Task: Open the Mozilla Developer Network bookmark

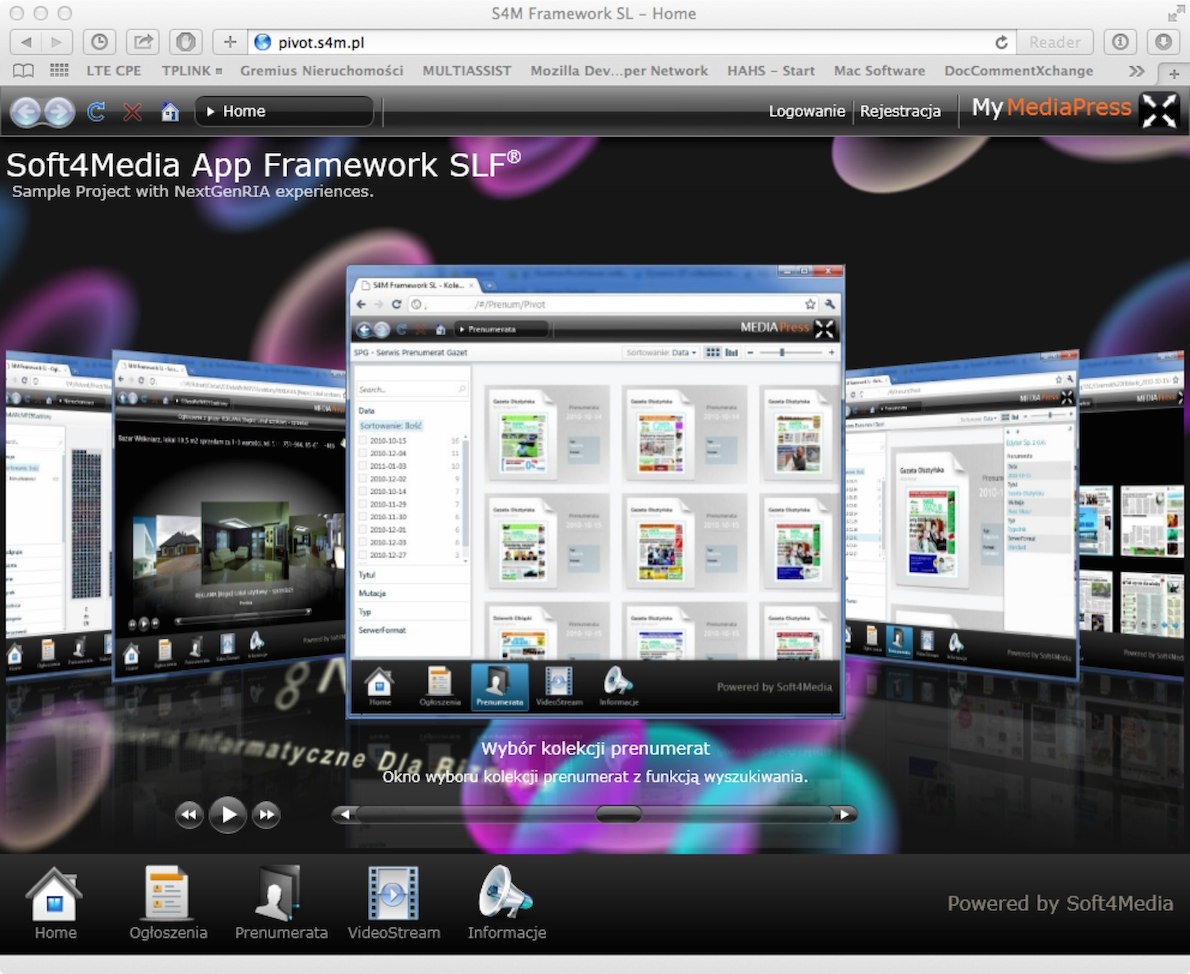Action: [x=619, y=71]
